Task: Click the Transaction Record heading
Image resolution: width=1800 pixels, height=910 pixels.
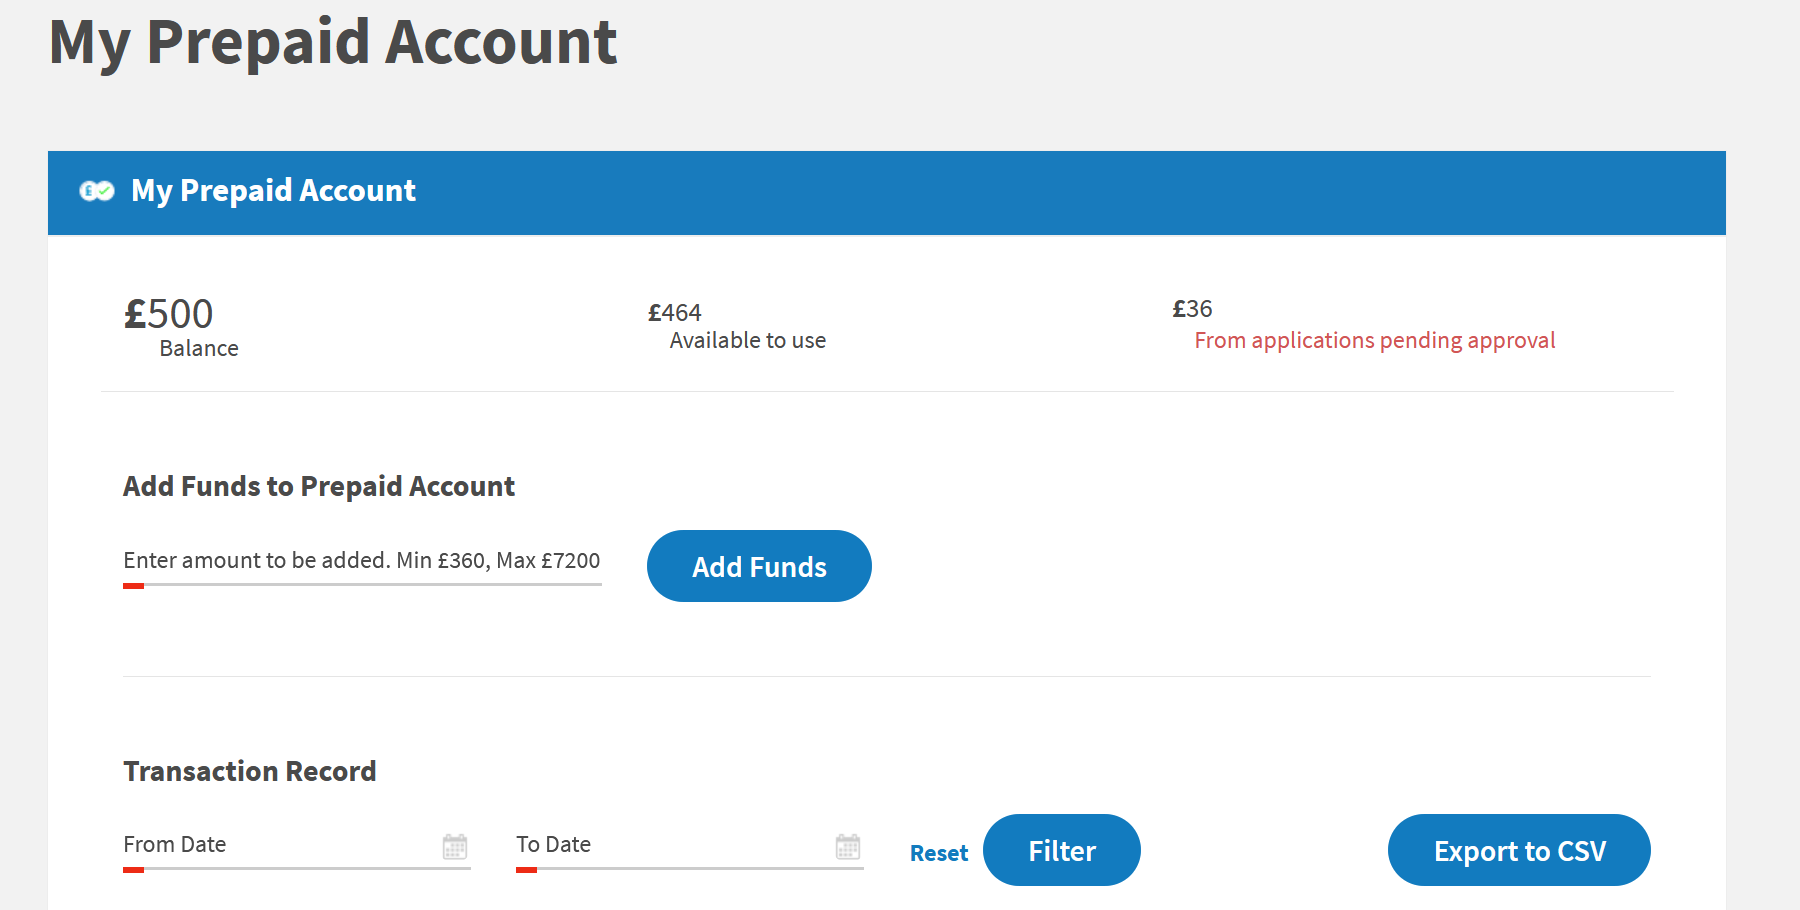Action: point(250,771)
